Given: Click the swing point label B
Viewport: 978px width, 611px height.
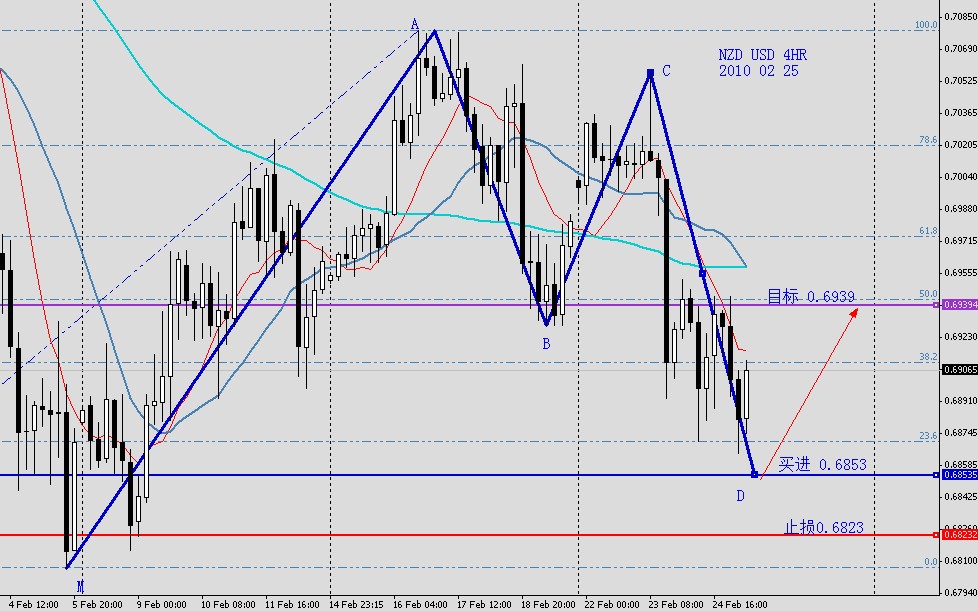Looking at the screenshot, I should (546, 342).
